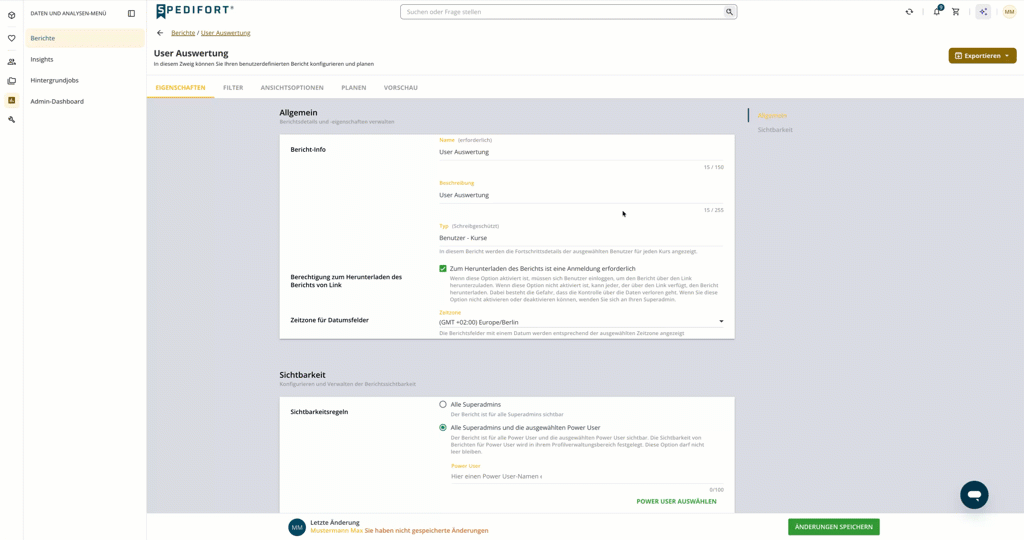Viewport: 1024px width, 540px height.
Task: Open favorites heart icon in left rail
Action: coord(11,39)
